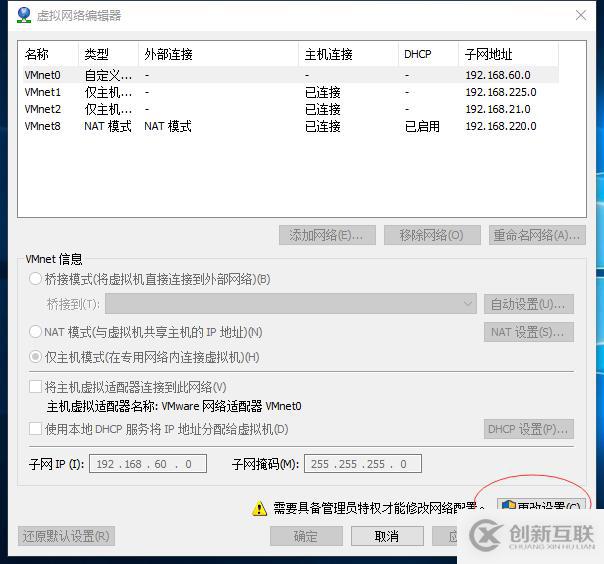Click VMnet8 NAT 模式 external connection cell

(168, 126)
